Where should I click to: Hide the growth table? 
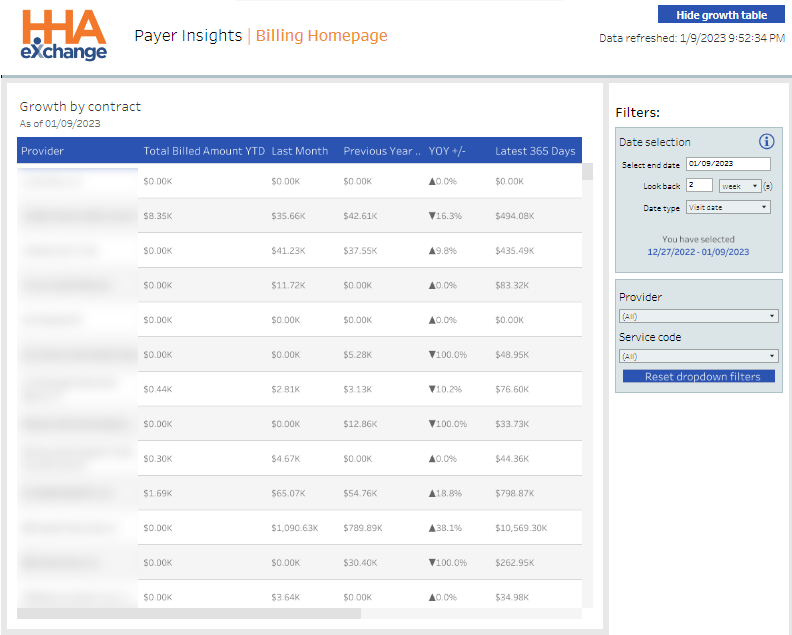721,15
